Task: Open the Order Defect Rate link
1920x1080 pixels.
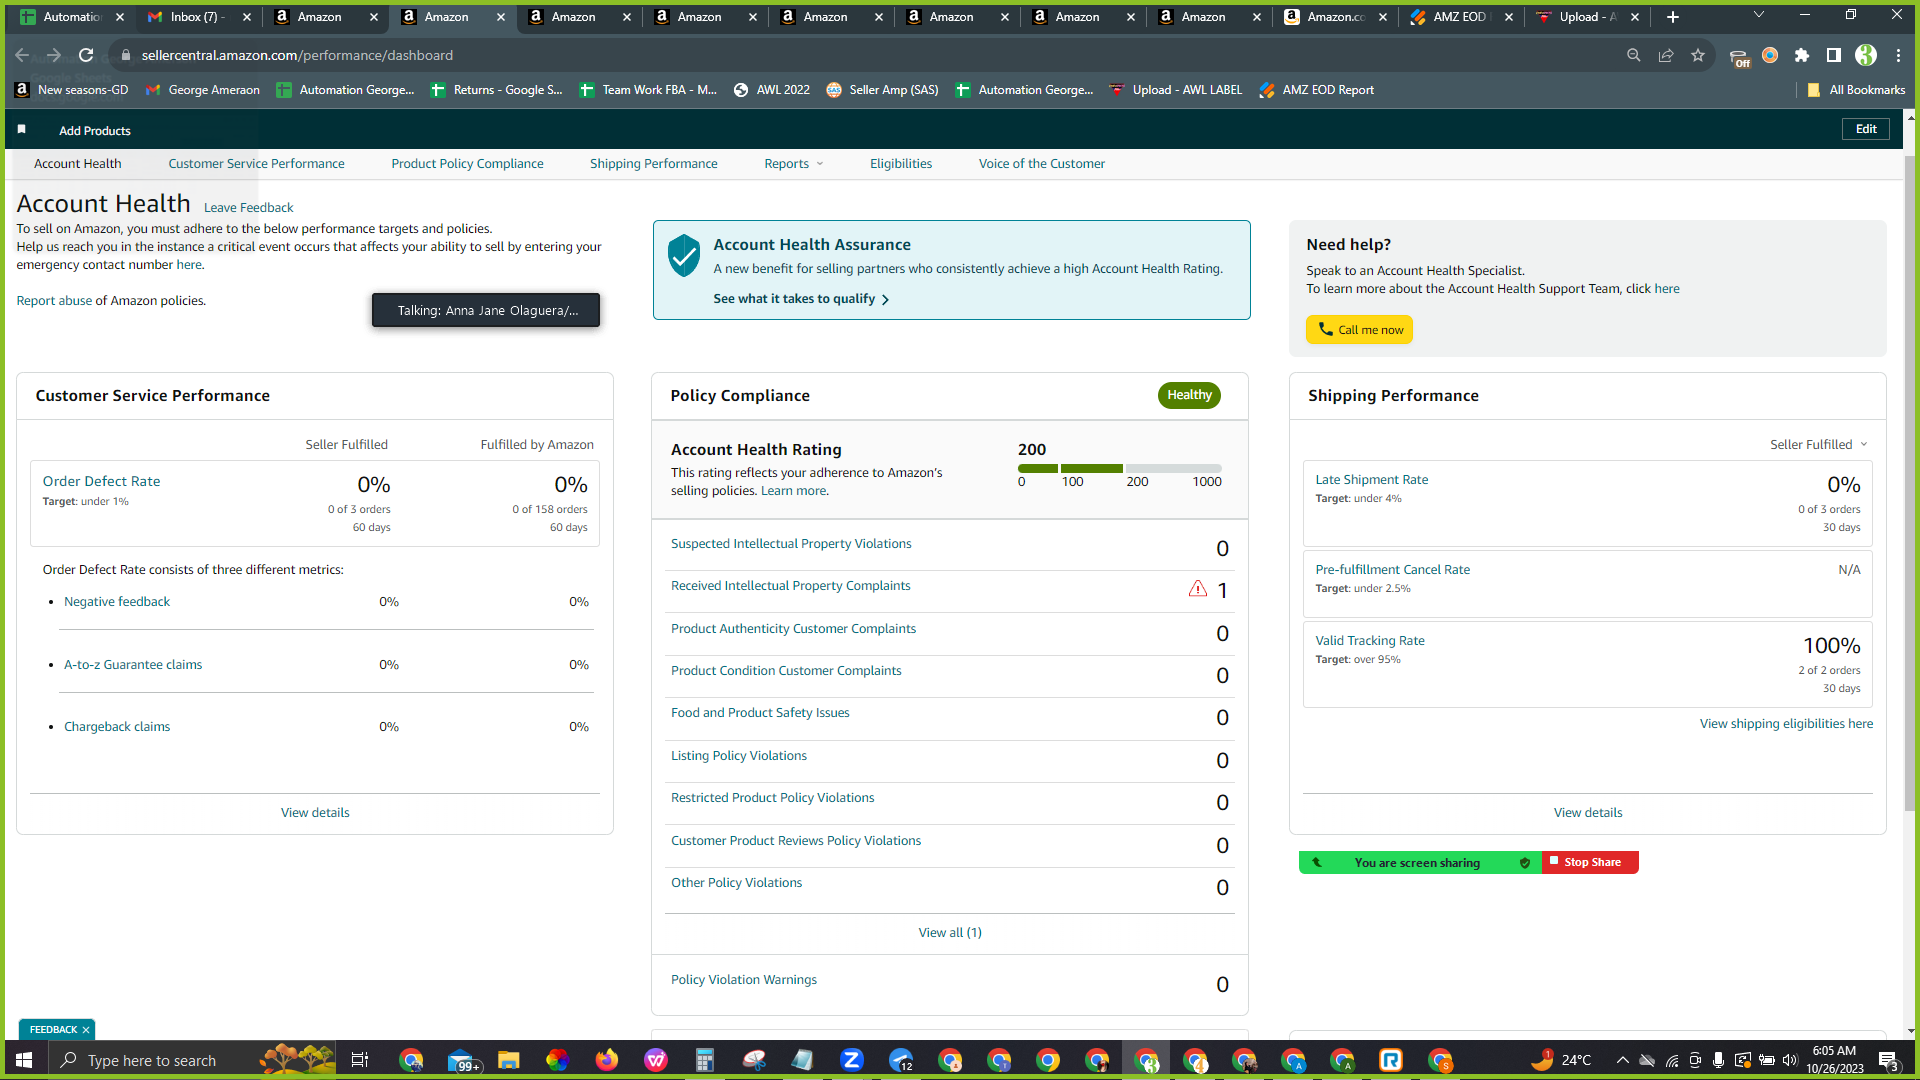Action: click(x=101, y=481)
